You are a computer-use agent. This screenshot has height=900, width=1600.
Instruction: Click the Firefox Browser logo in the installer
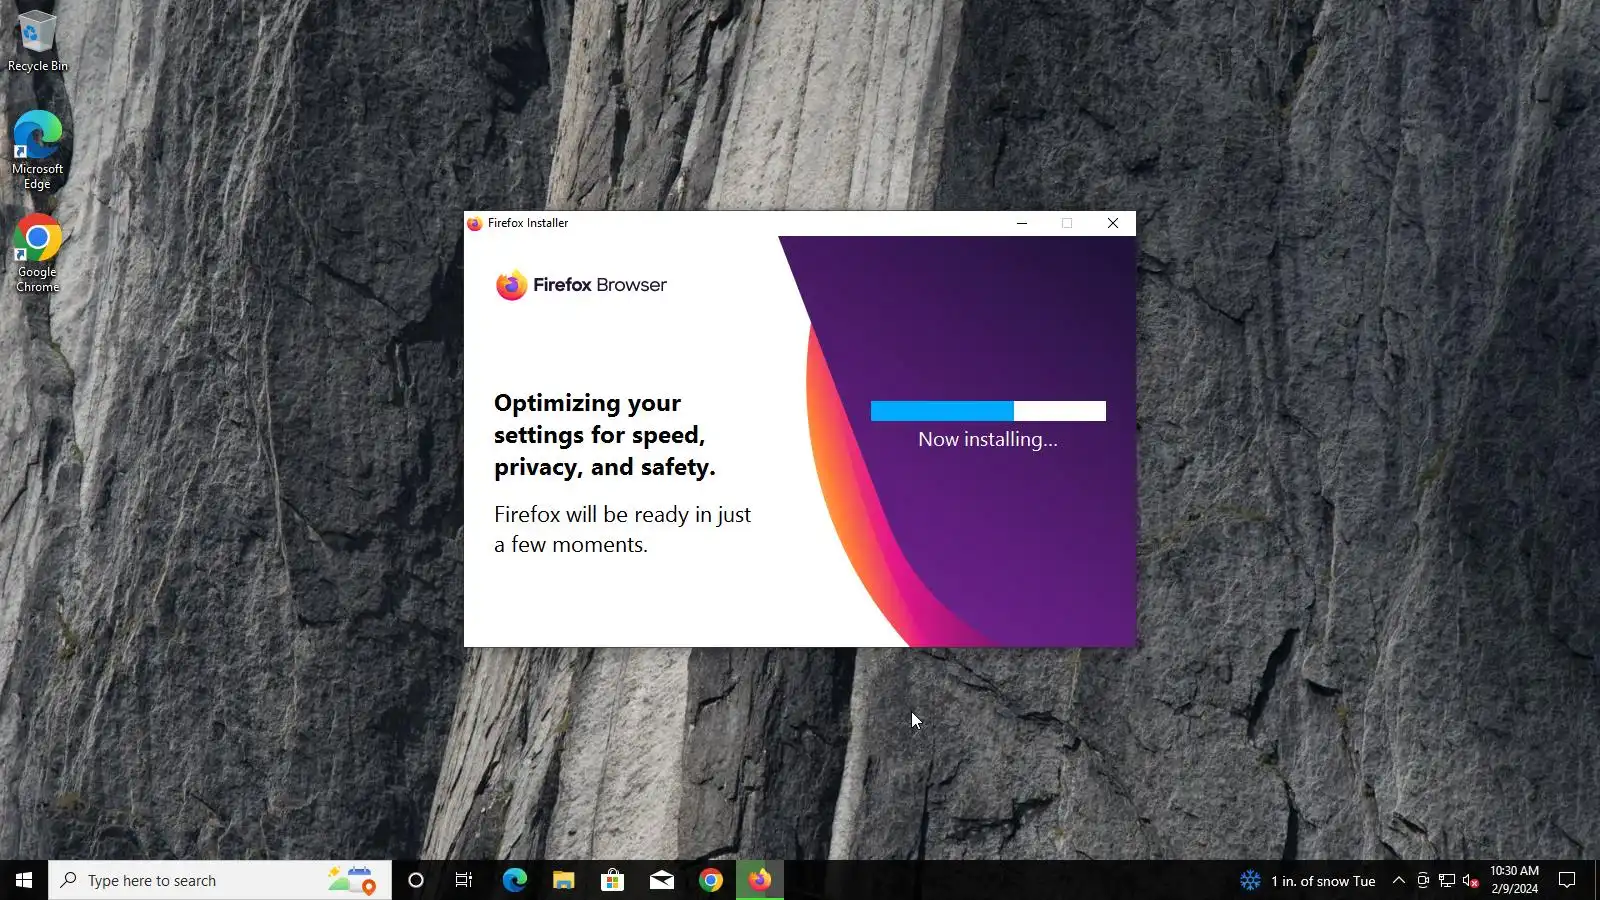[x=581, y=285]
